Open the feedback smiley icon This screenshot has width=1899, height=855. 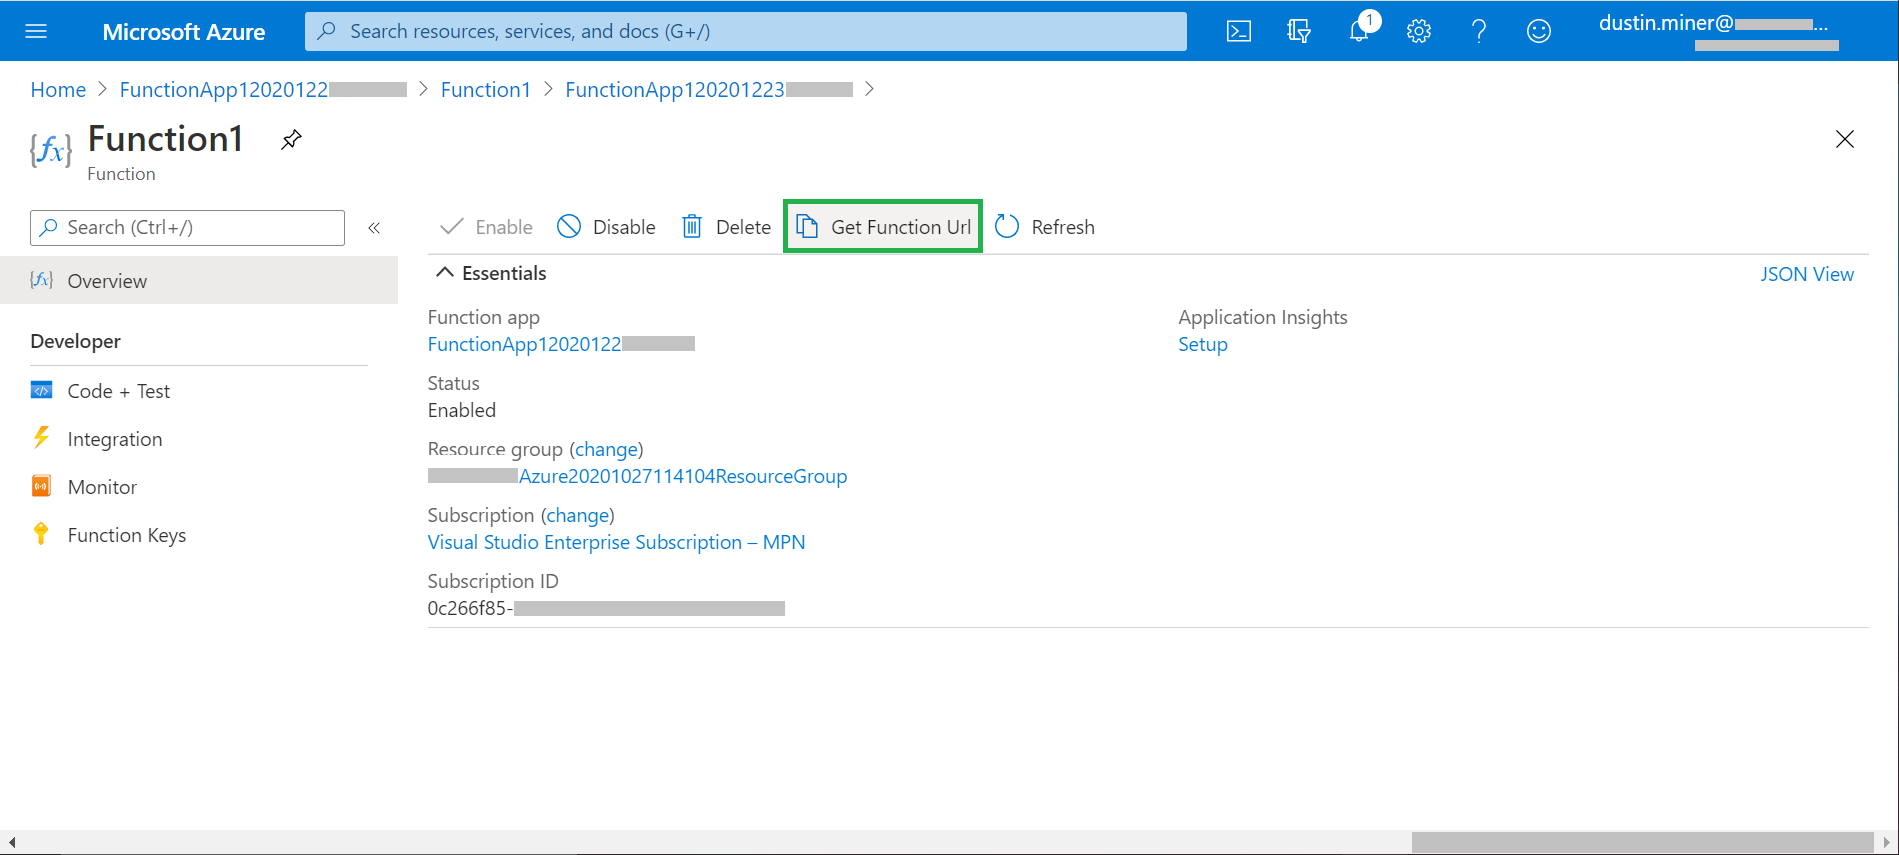click(x=1539, y=31)
